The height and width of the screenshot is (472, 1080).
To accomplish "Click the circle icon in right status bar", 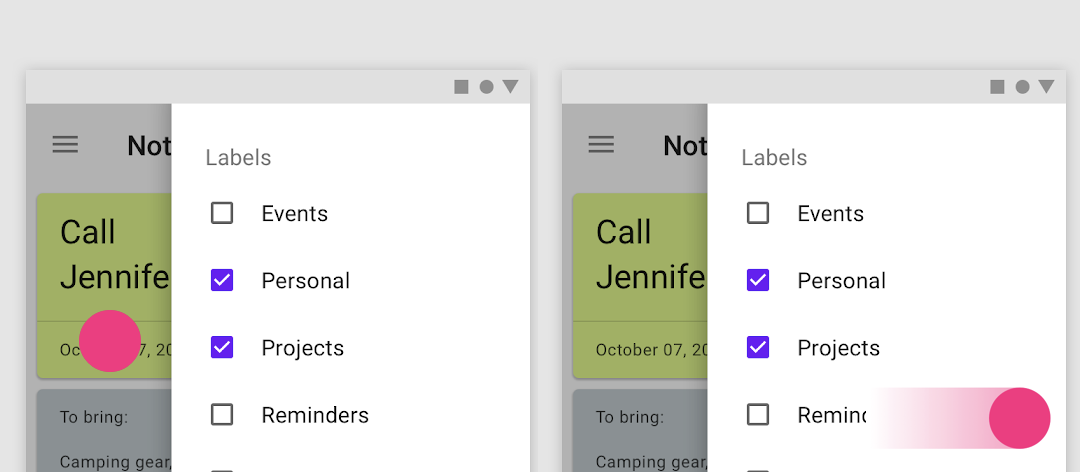I will coord(1022,87).
